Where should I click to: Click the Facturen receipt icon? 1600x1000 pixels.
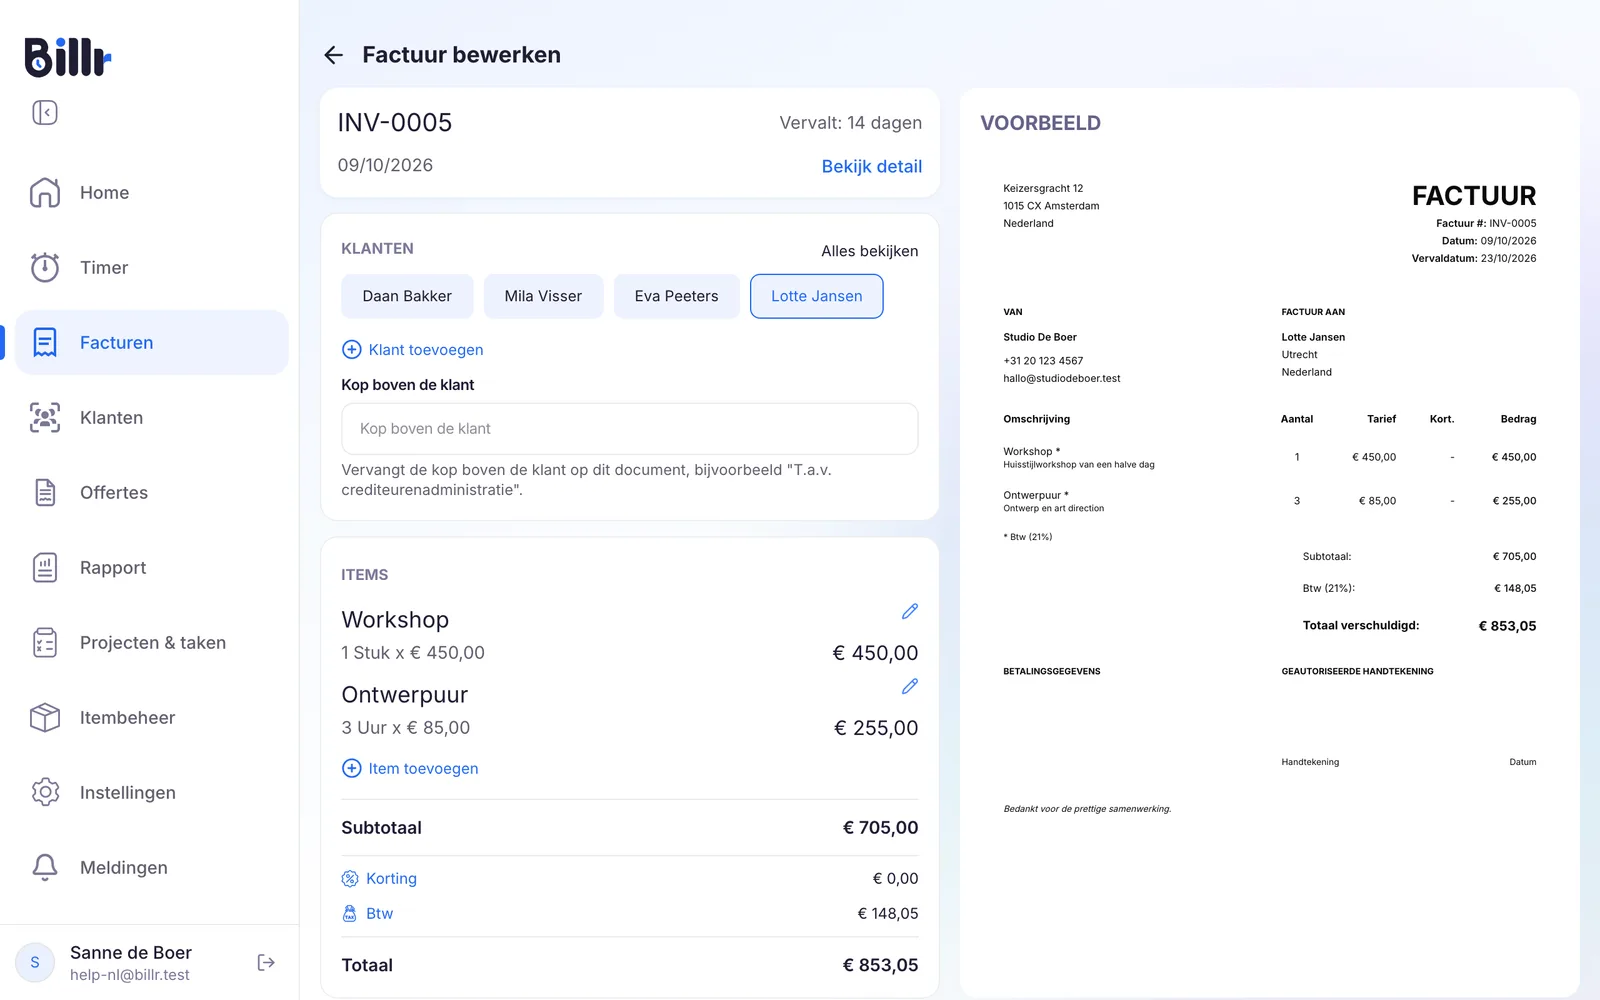point(45,342)
